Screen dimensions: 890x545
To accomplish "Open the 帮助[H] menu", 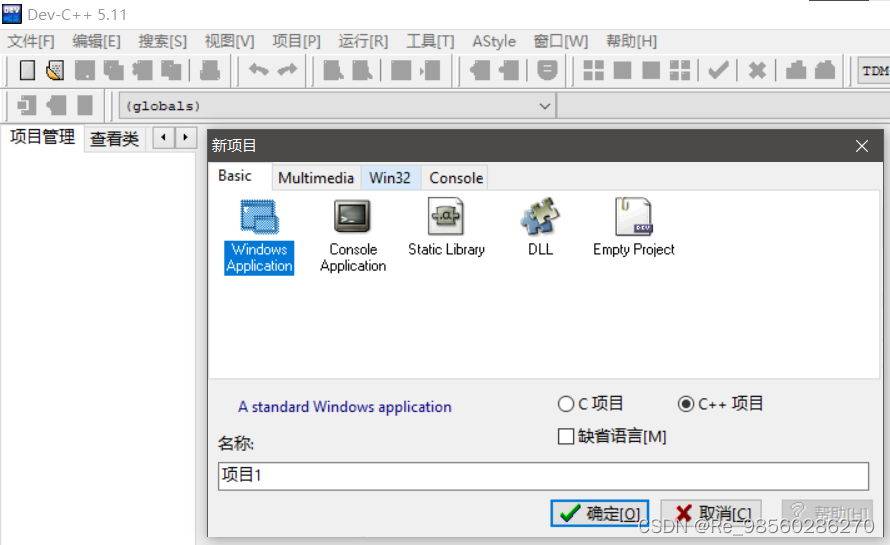I will (631, 41).
